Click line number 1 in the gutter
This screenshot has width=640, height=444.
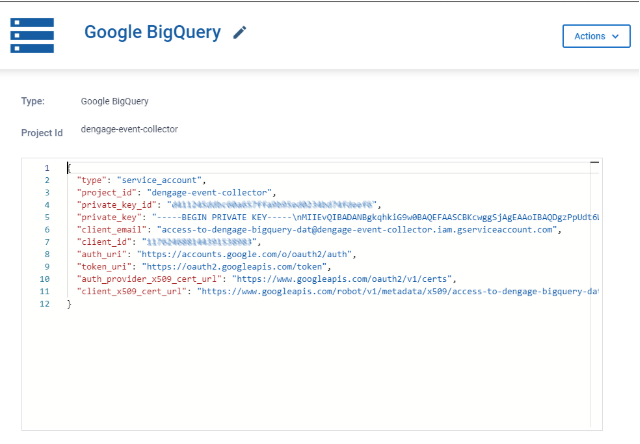[47, 168]
